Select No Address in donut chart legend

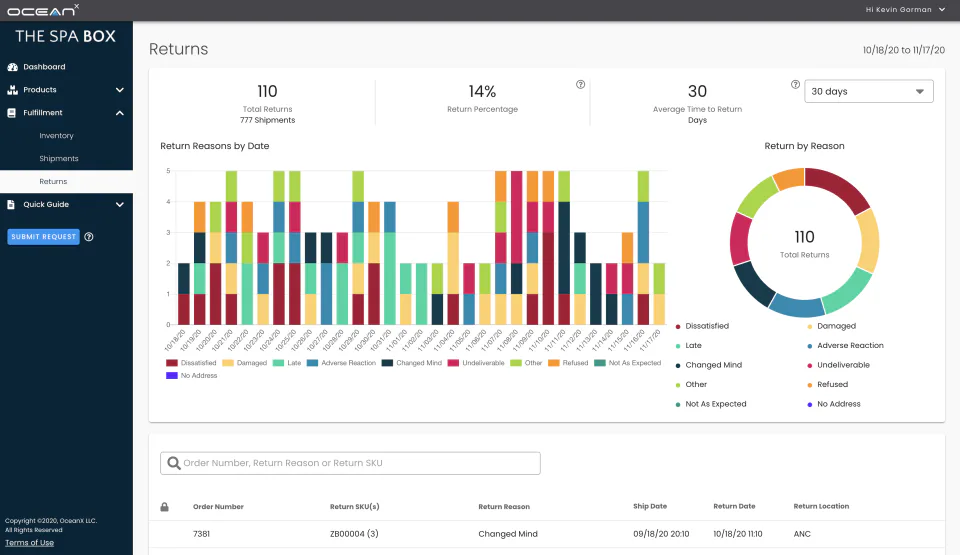point(834,404)
